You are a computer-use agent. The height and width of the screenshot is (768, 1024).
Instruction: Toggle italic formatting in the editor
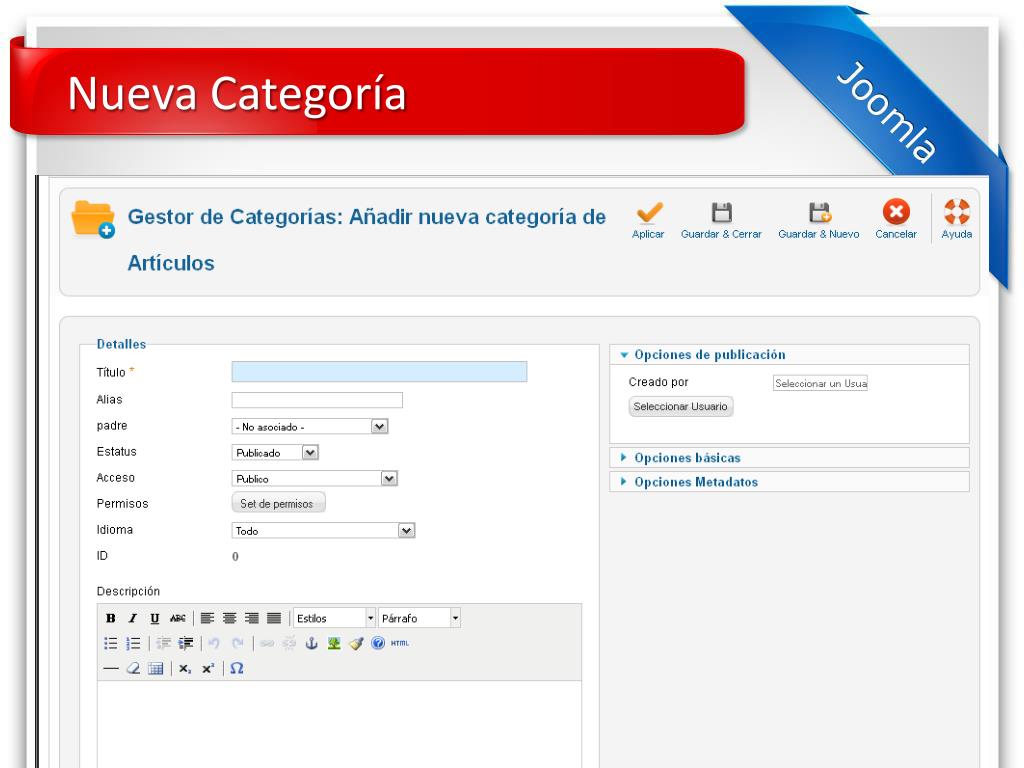133,618
